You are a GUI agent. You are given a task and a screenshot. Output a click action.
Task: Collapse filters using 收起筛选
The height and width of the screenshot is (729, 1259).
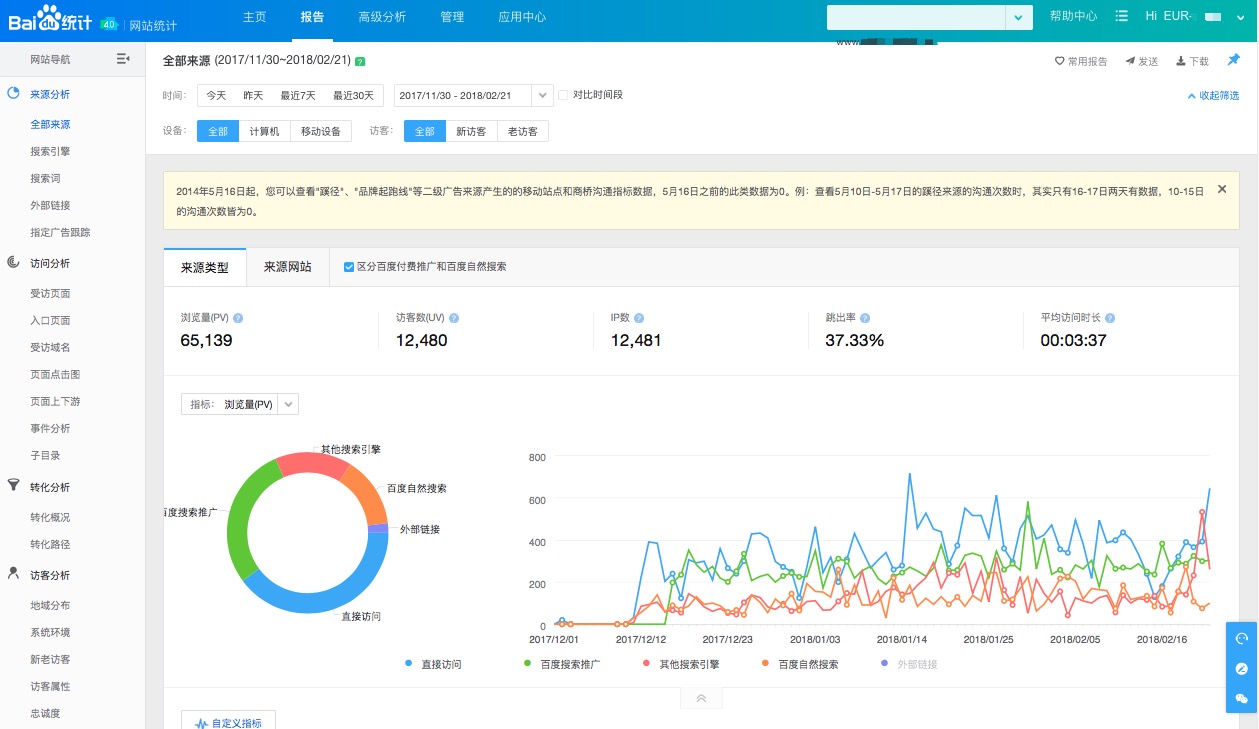[x=1214, y=95]
